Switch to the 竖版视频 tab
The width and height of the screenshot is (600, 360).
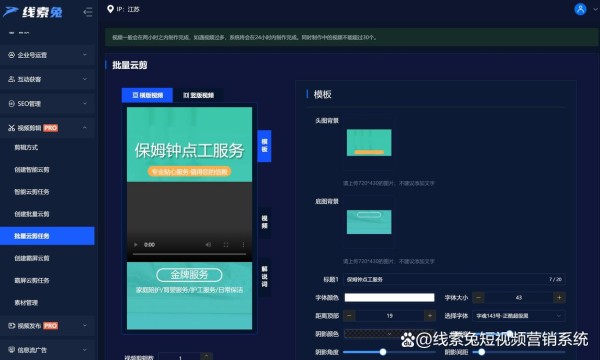pyautogui.click(x=198, y=95)
